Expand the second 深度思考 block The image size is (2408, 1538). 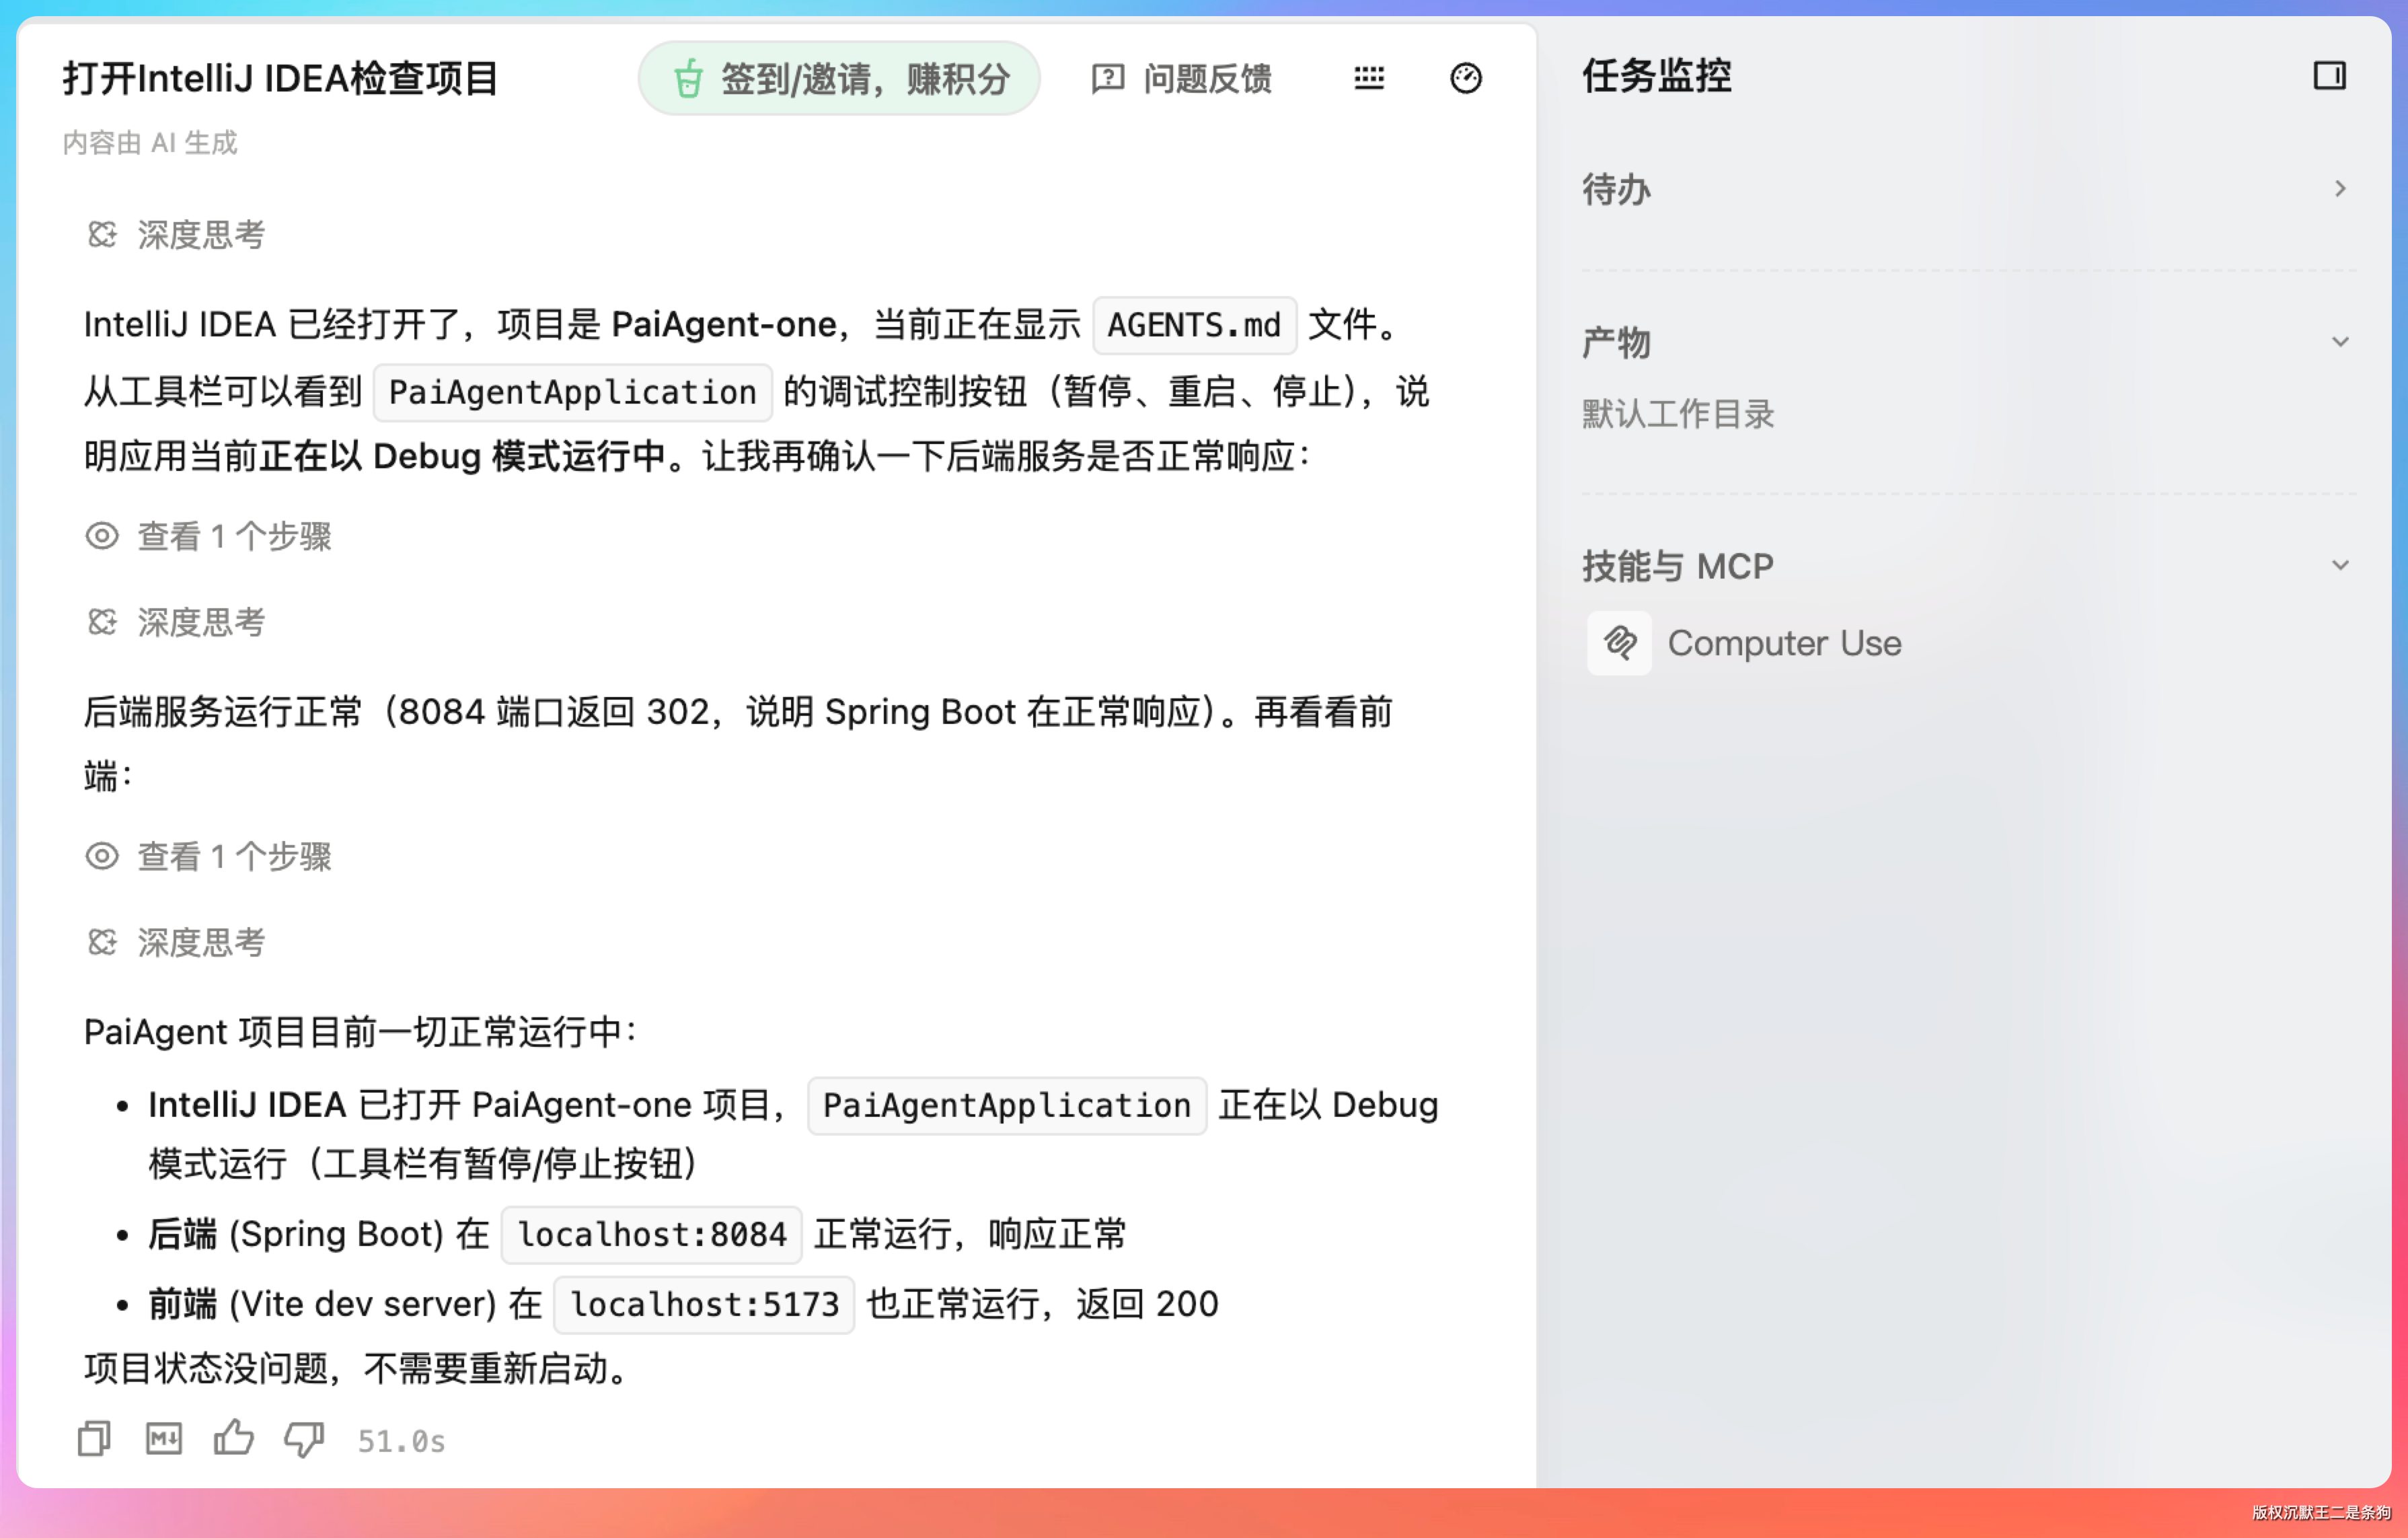pos(176,622)
